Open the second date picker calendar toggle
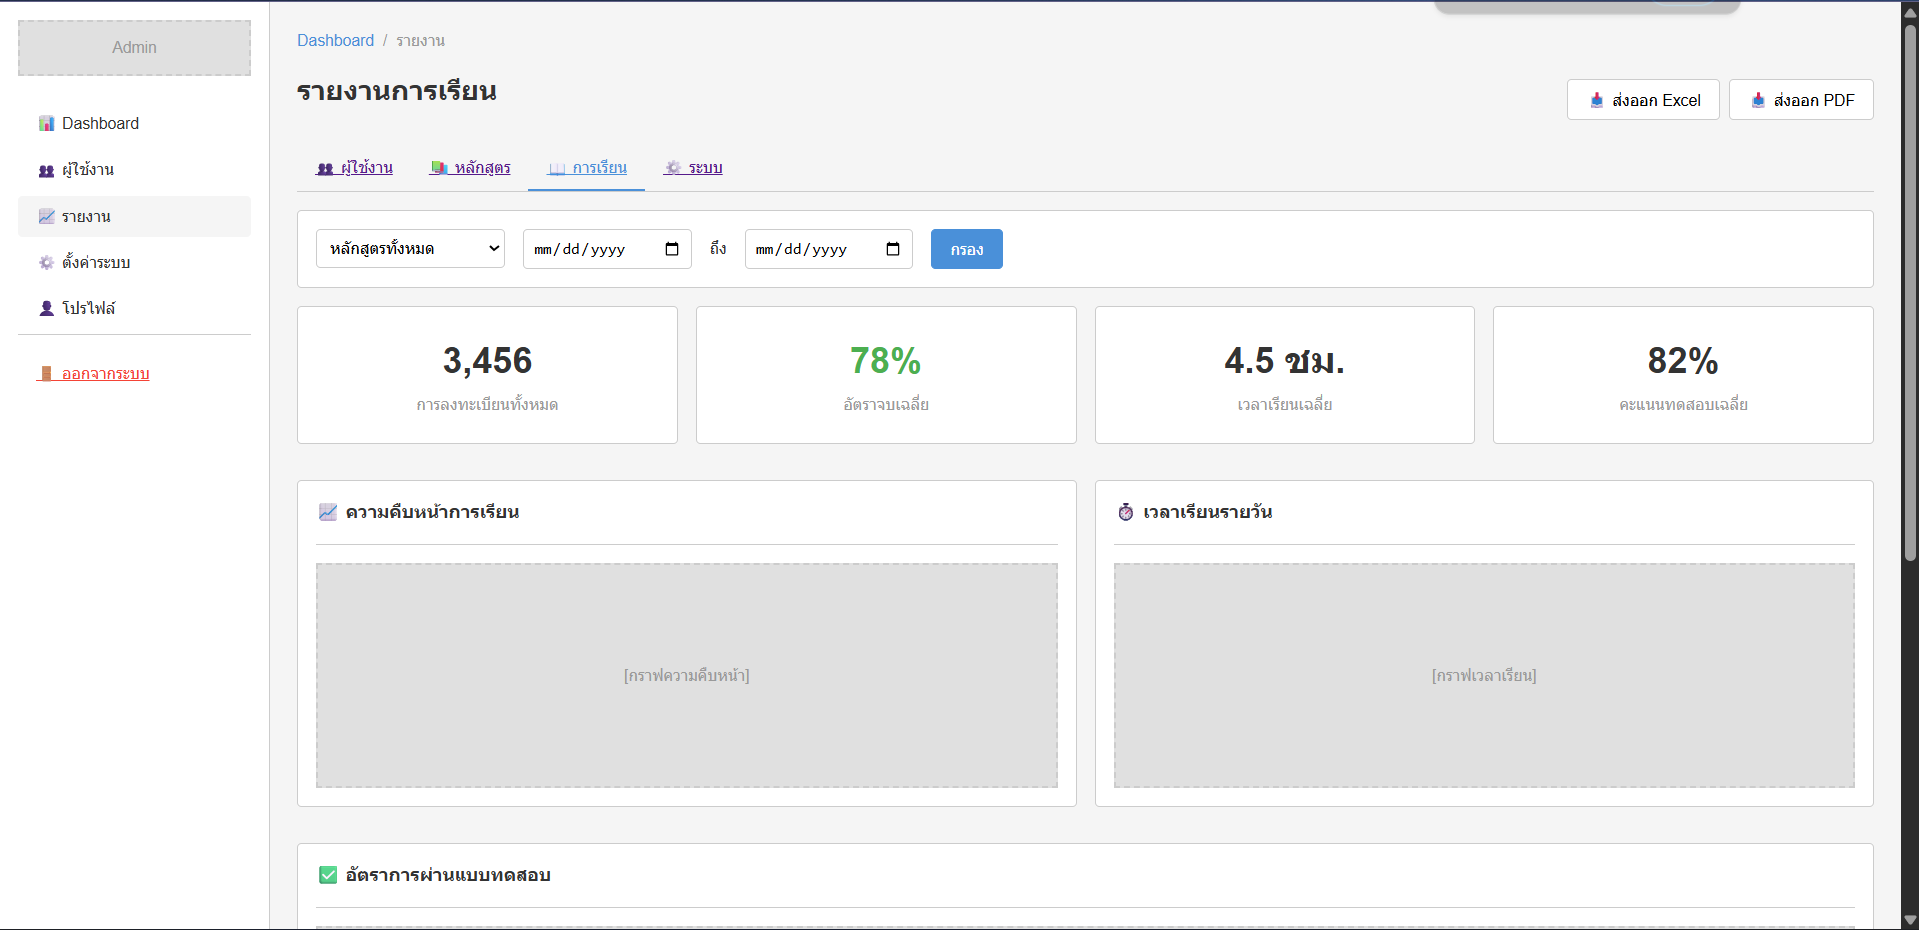This screenshot has height=930, width=1919. pyautogui.click(x=893, y=249)
